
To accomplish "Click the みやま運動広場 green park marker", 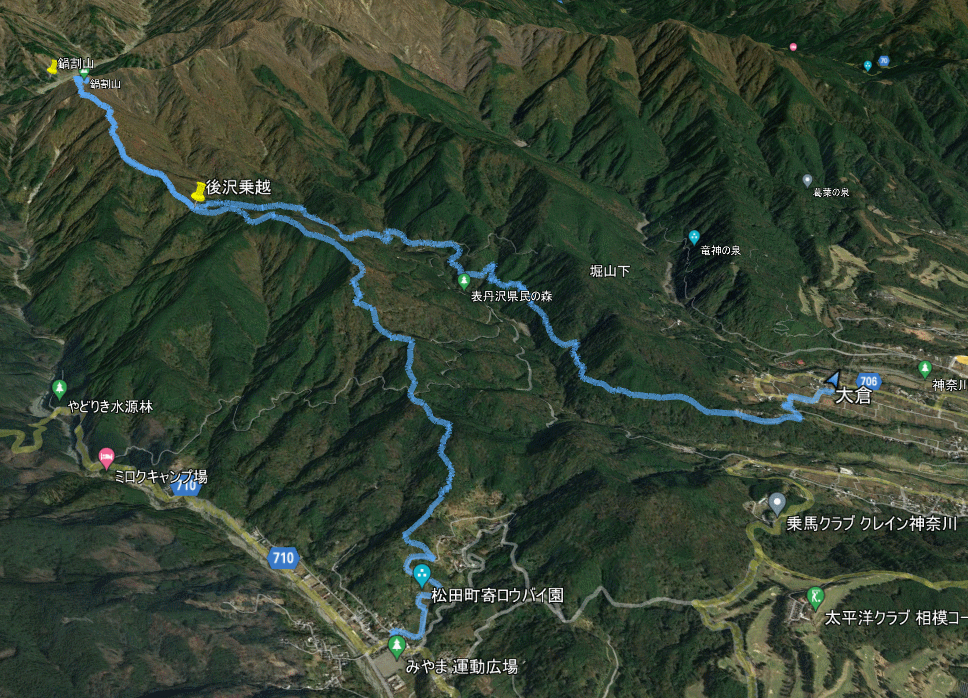I will click(x=396, y=646).
